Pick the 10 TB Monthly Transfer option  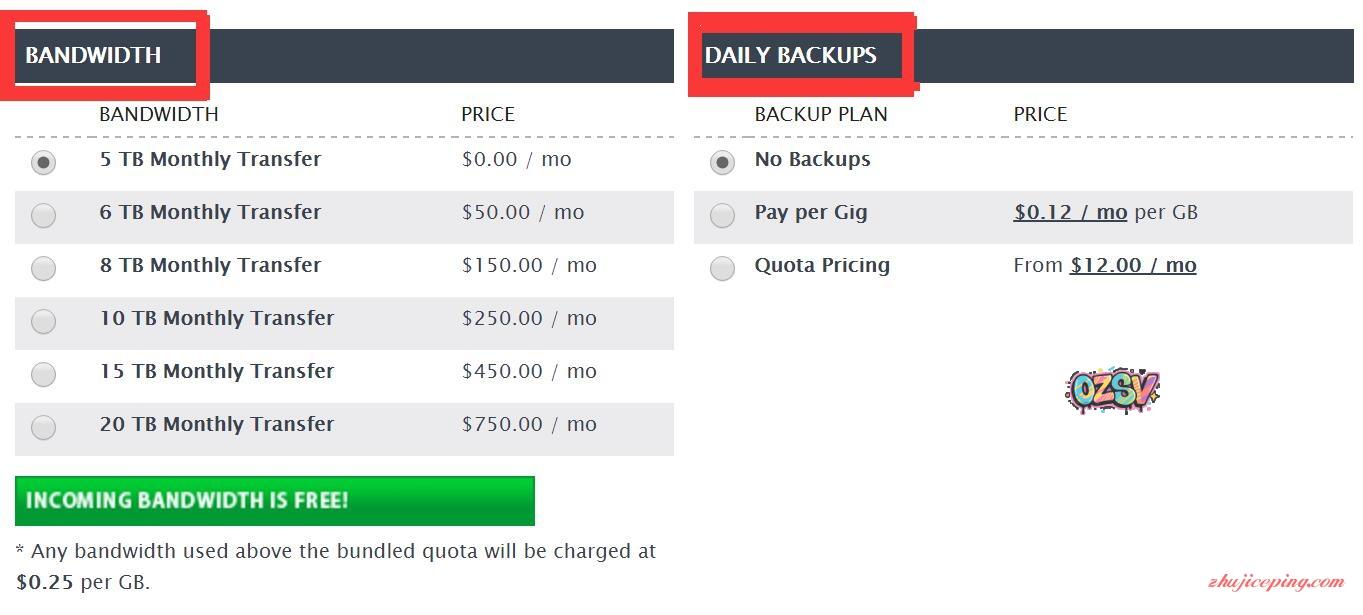click(x=43, y=321)
